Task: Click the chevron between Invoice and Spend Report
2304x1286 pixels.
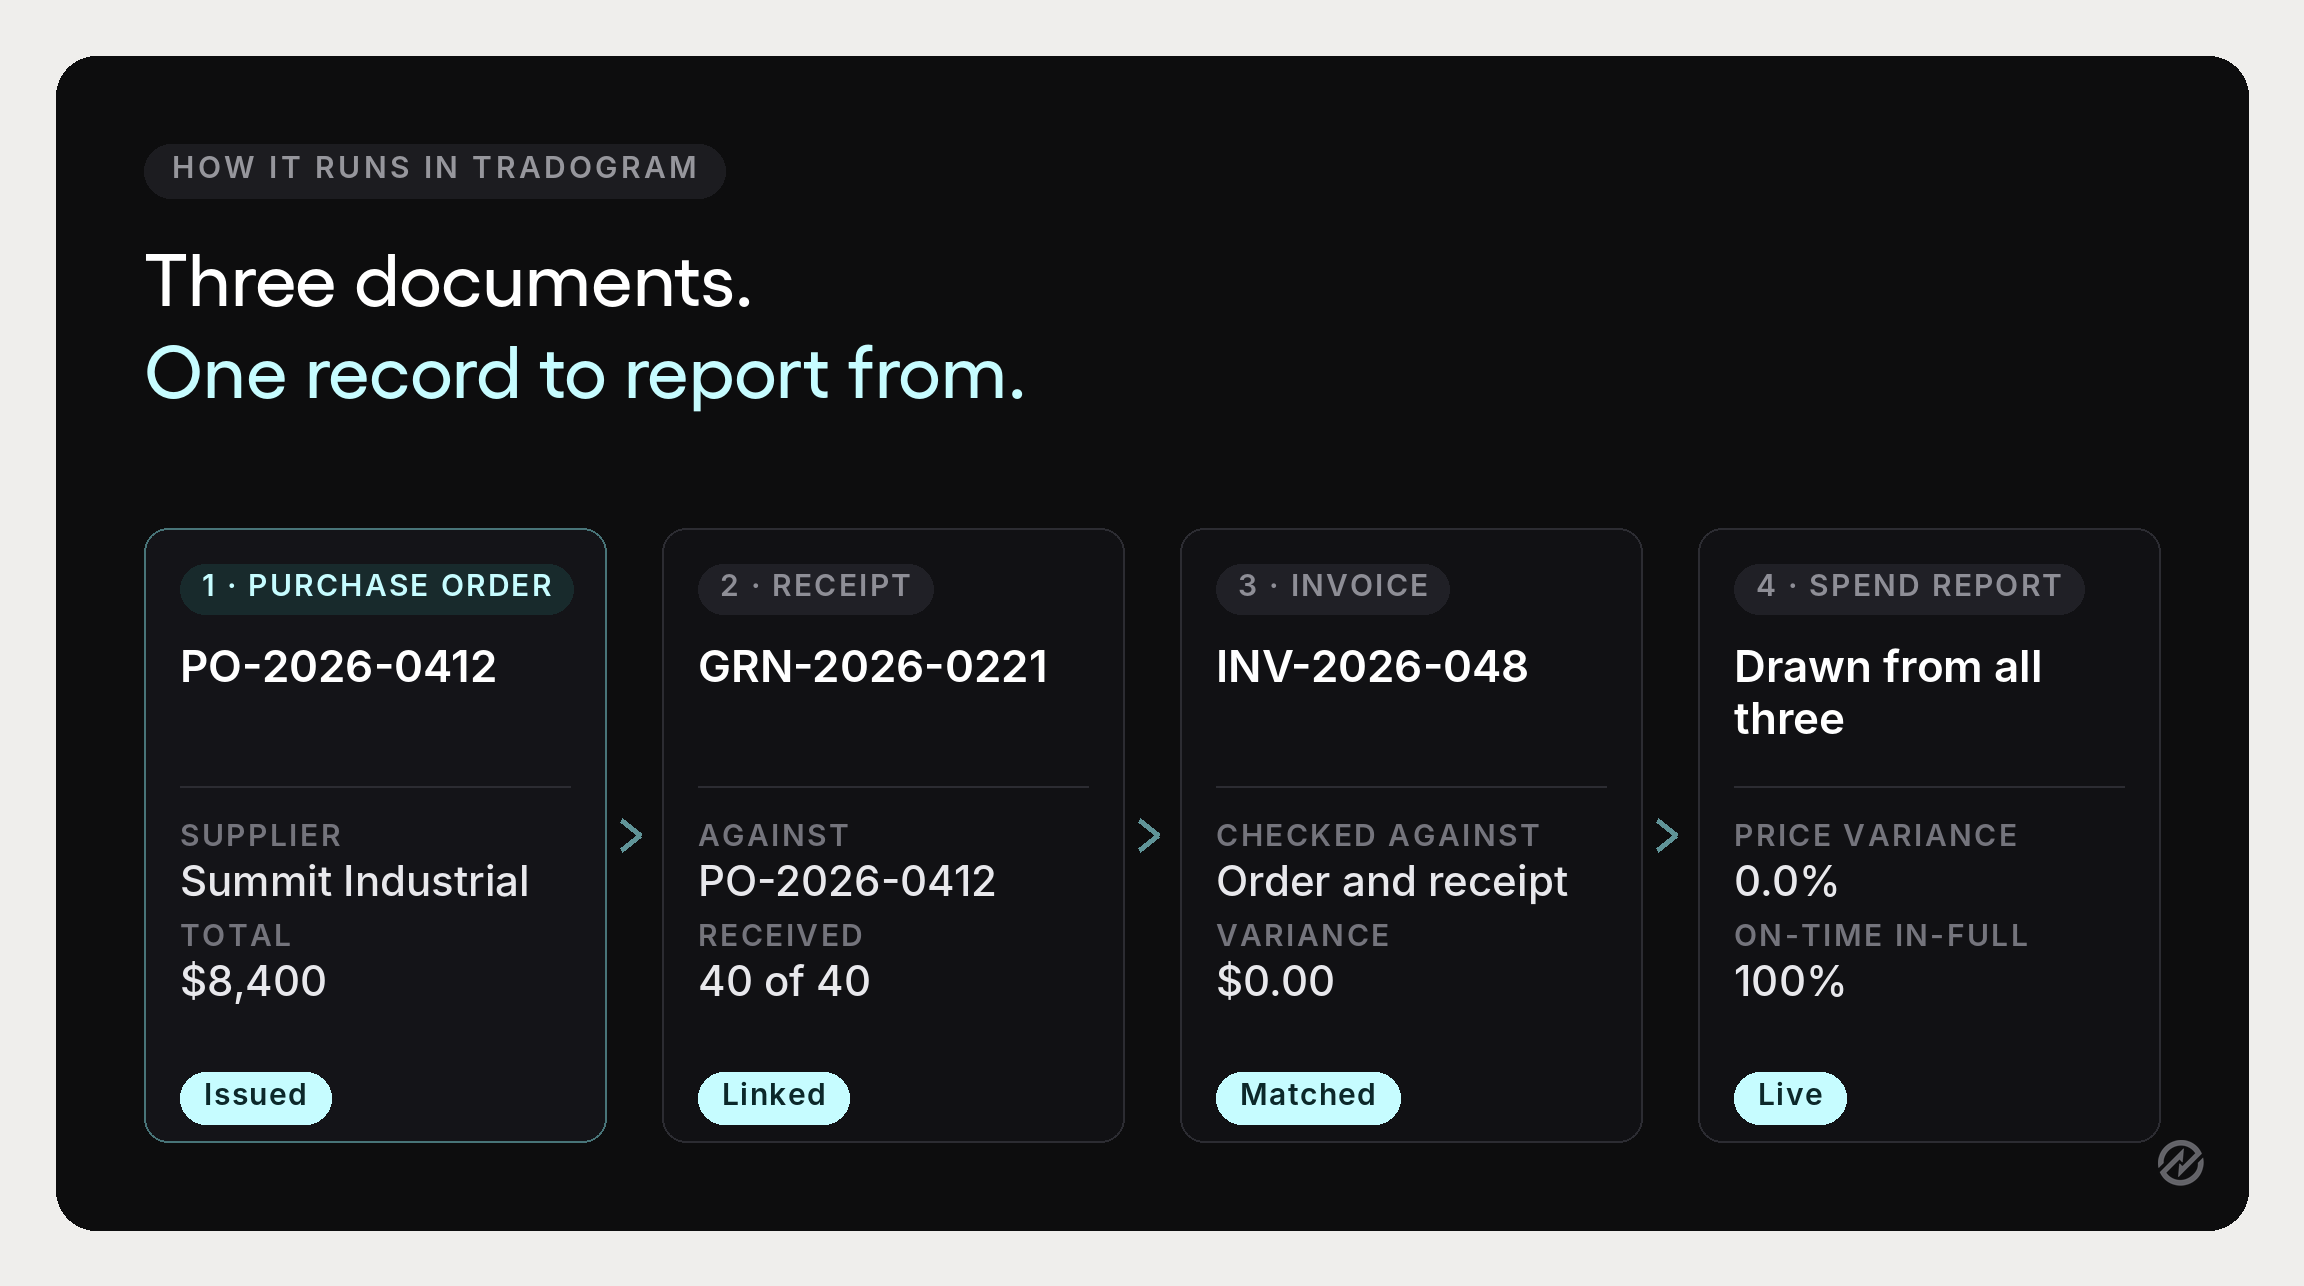Action: click(1667, 836)
